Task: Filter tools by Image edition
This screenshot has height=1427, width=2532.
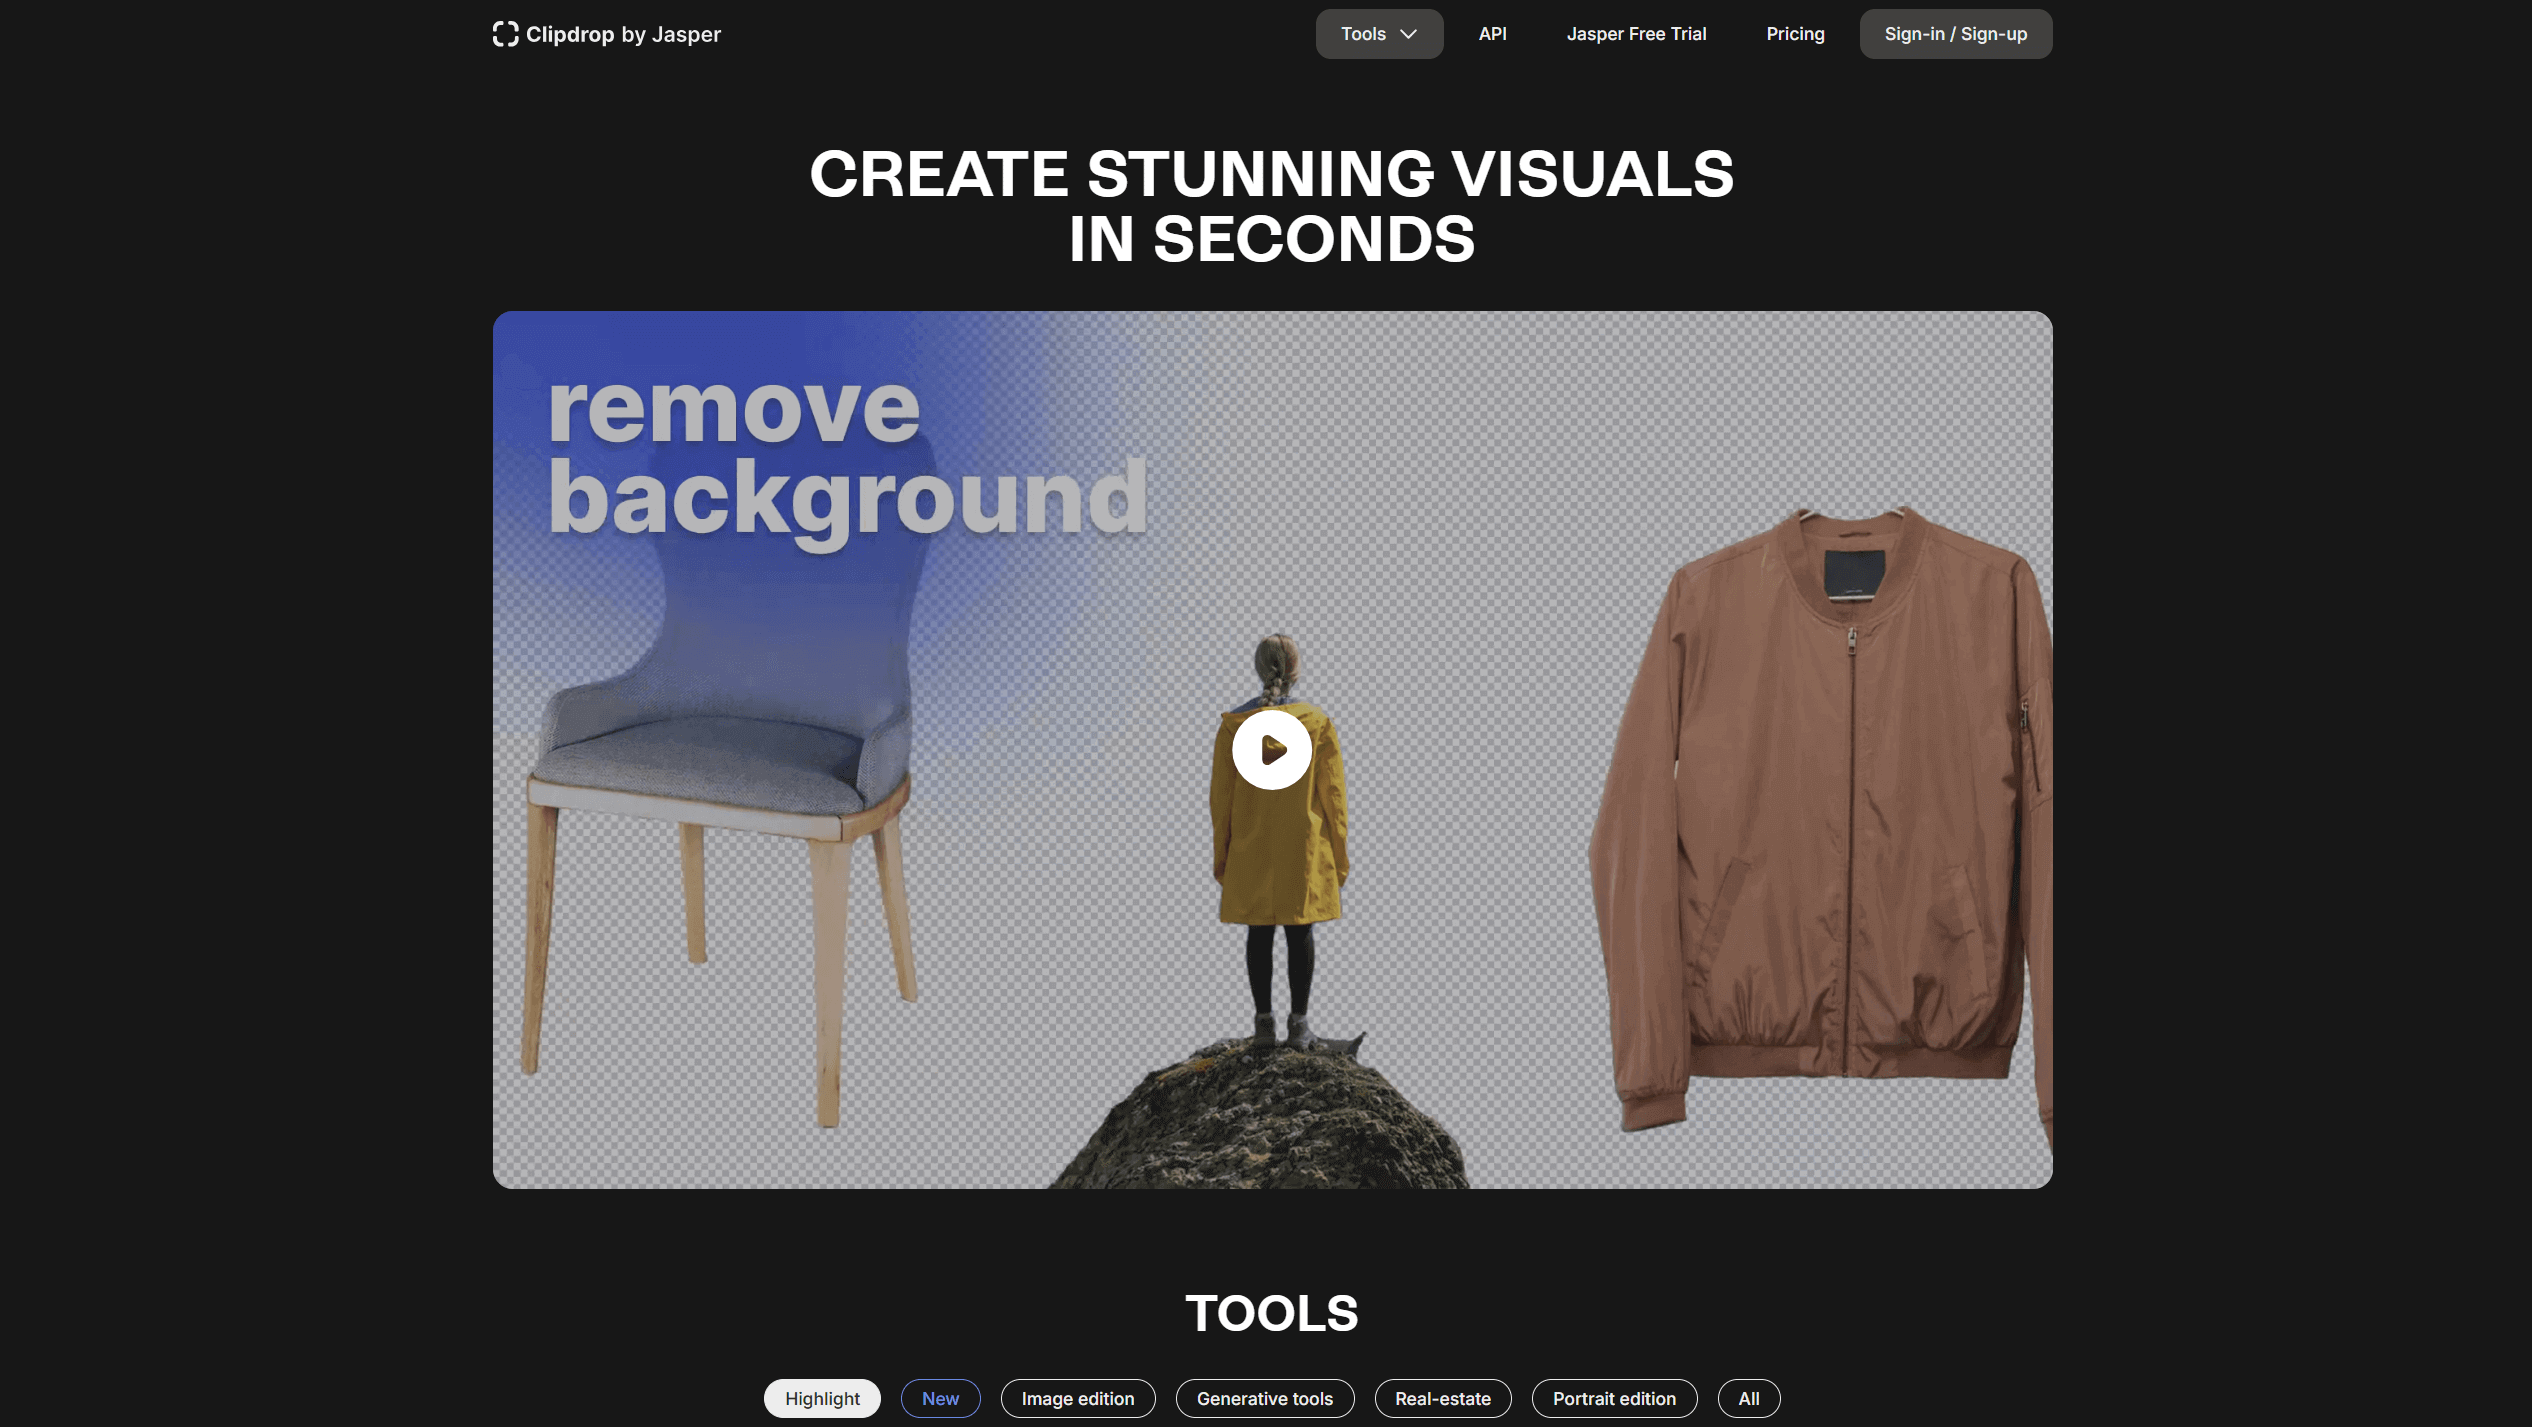Action: click(x=1077, y=1398)
